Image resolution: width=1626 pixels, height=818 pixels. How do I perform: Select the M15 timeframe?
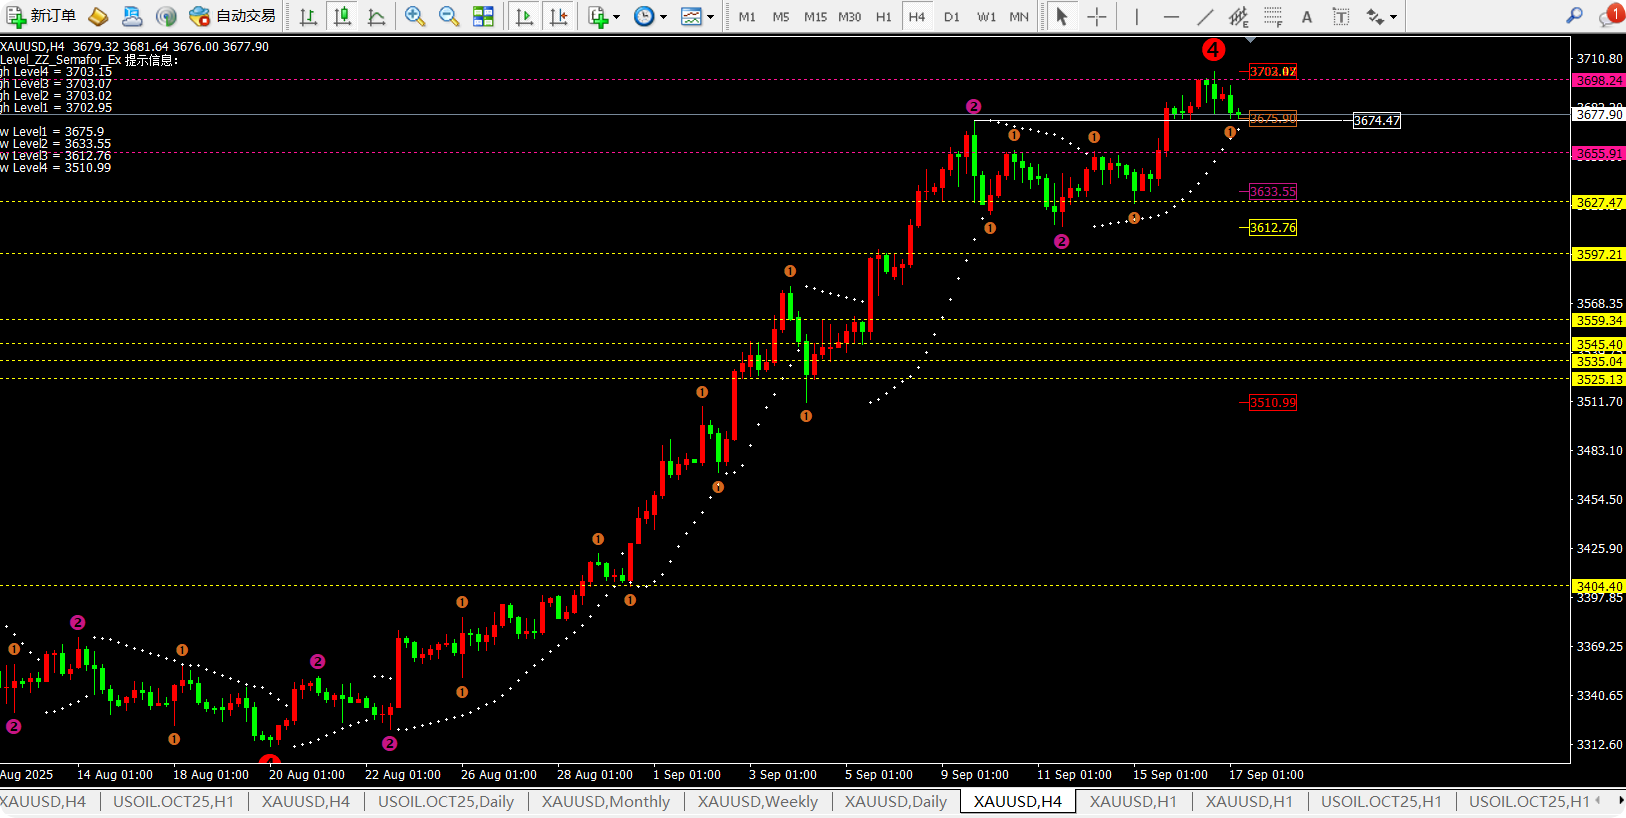tap(815, 17)
